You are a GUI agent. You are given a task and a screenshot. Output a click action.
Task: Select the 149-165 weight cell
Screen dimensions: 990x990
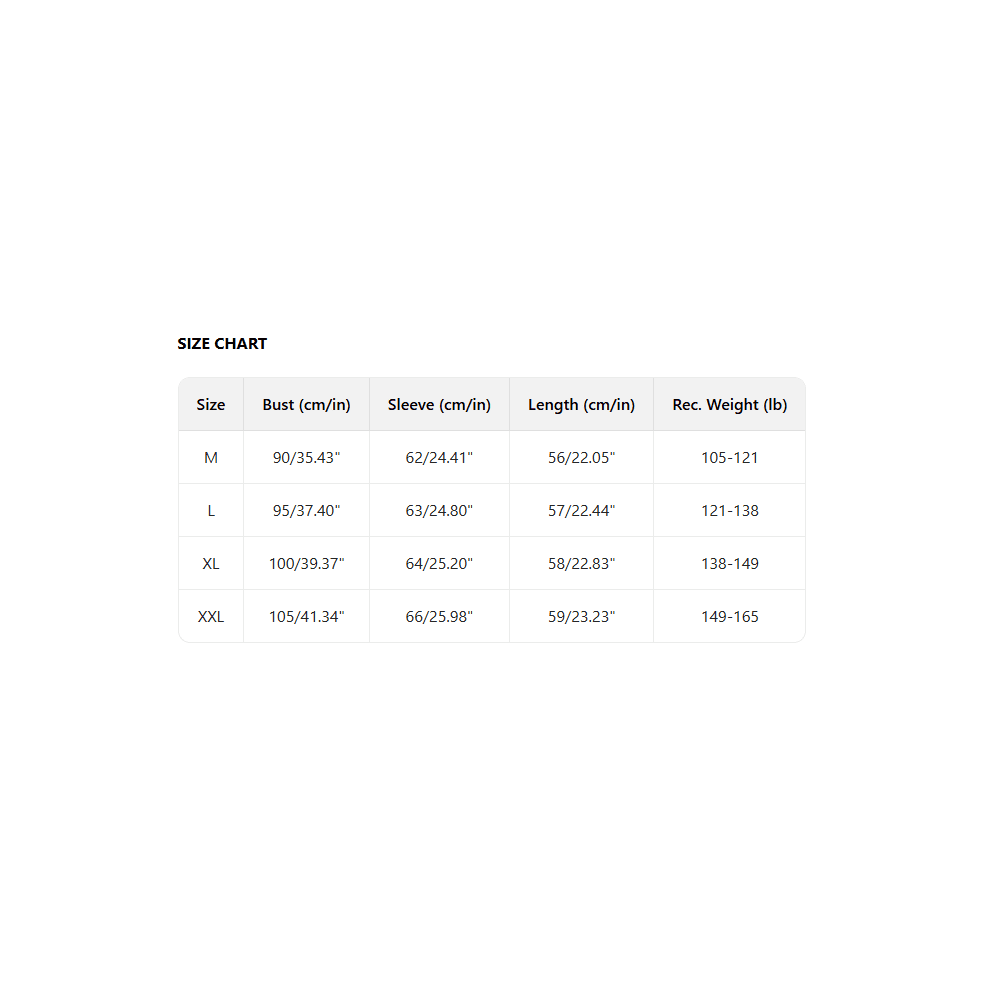pyautogui.click(x=729, y=617)
